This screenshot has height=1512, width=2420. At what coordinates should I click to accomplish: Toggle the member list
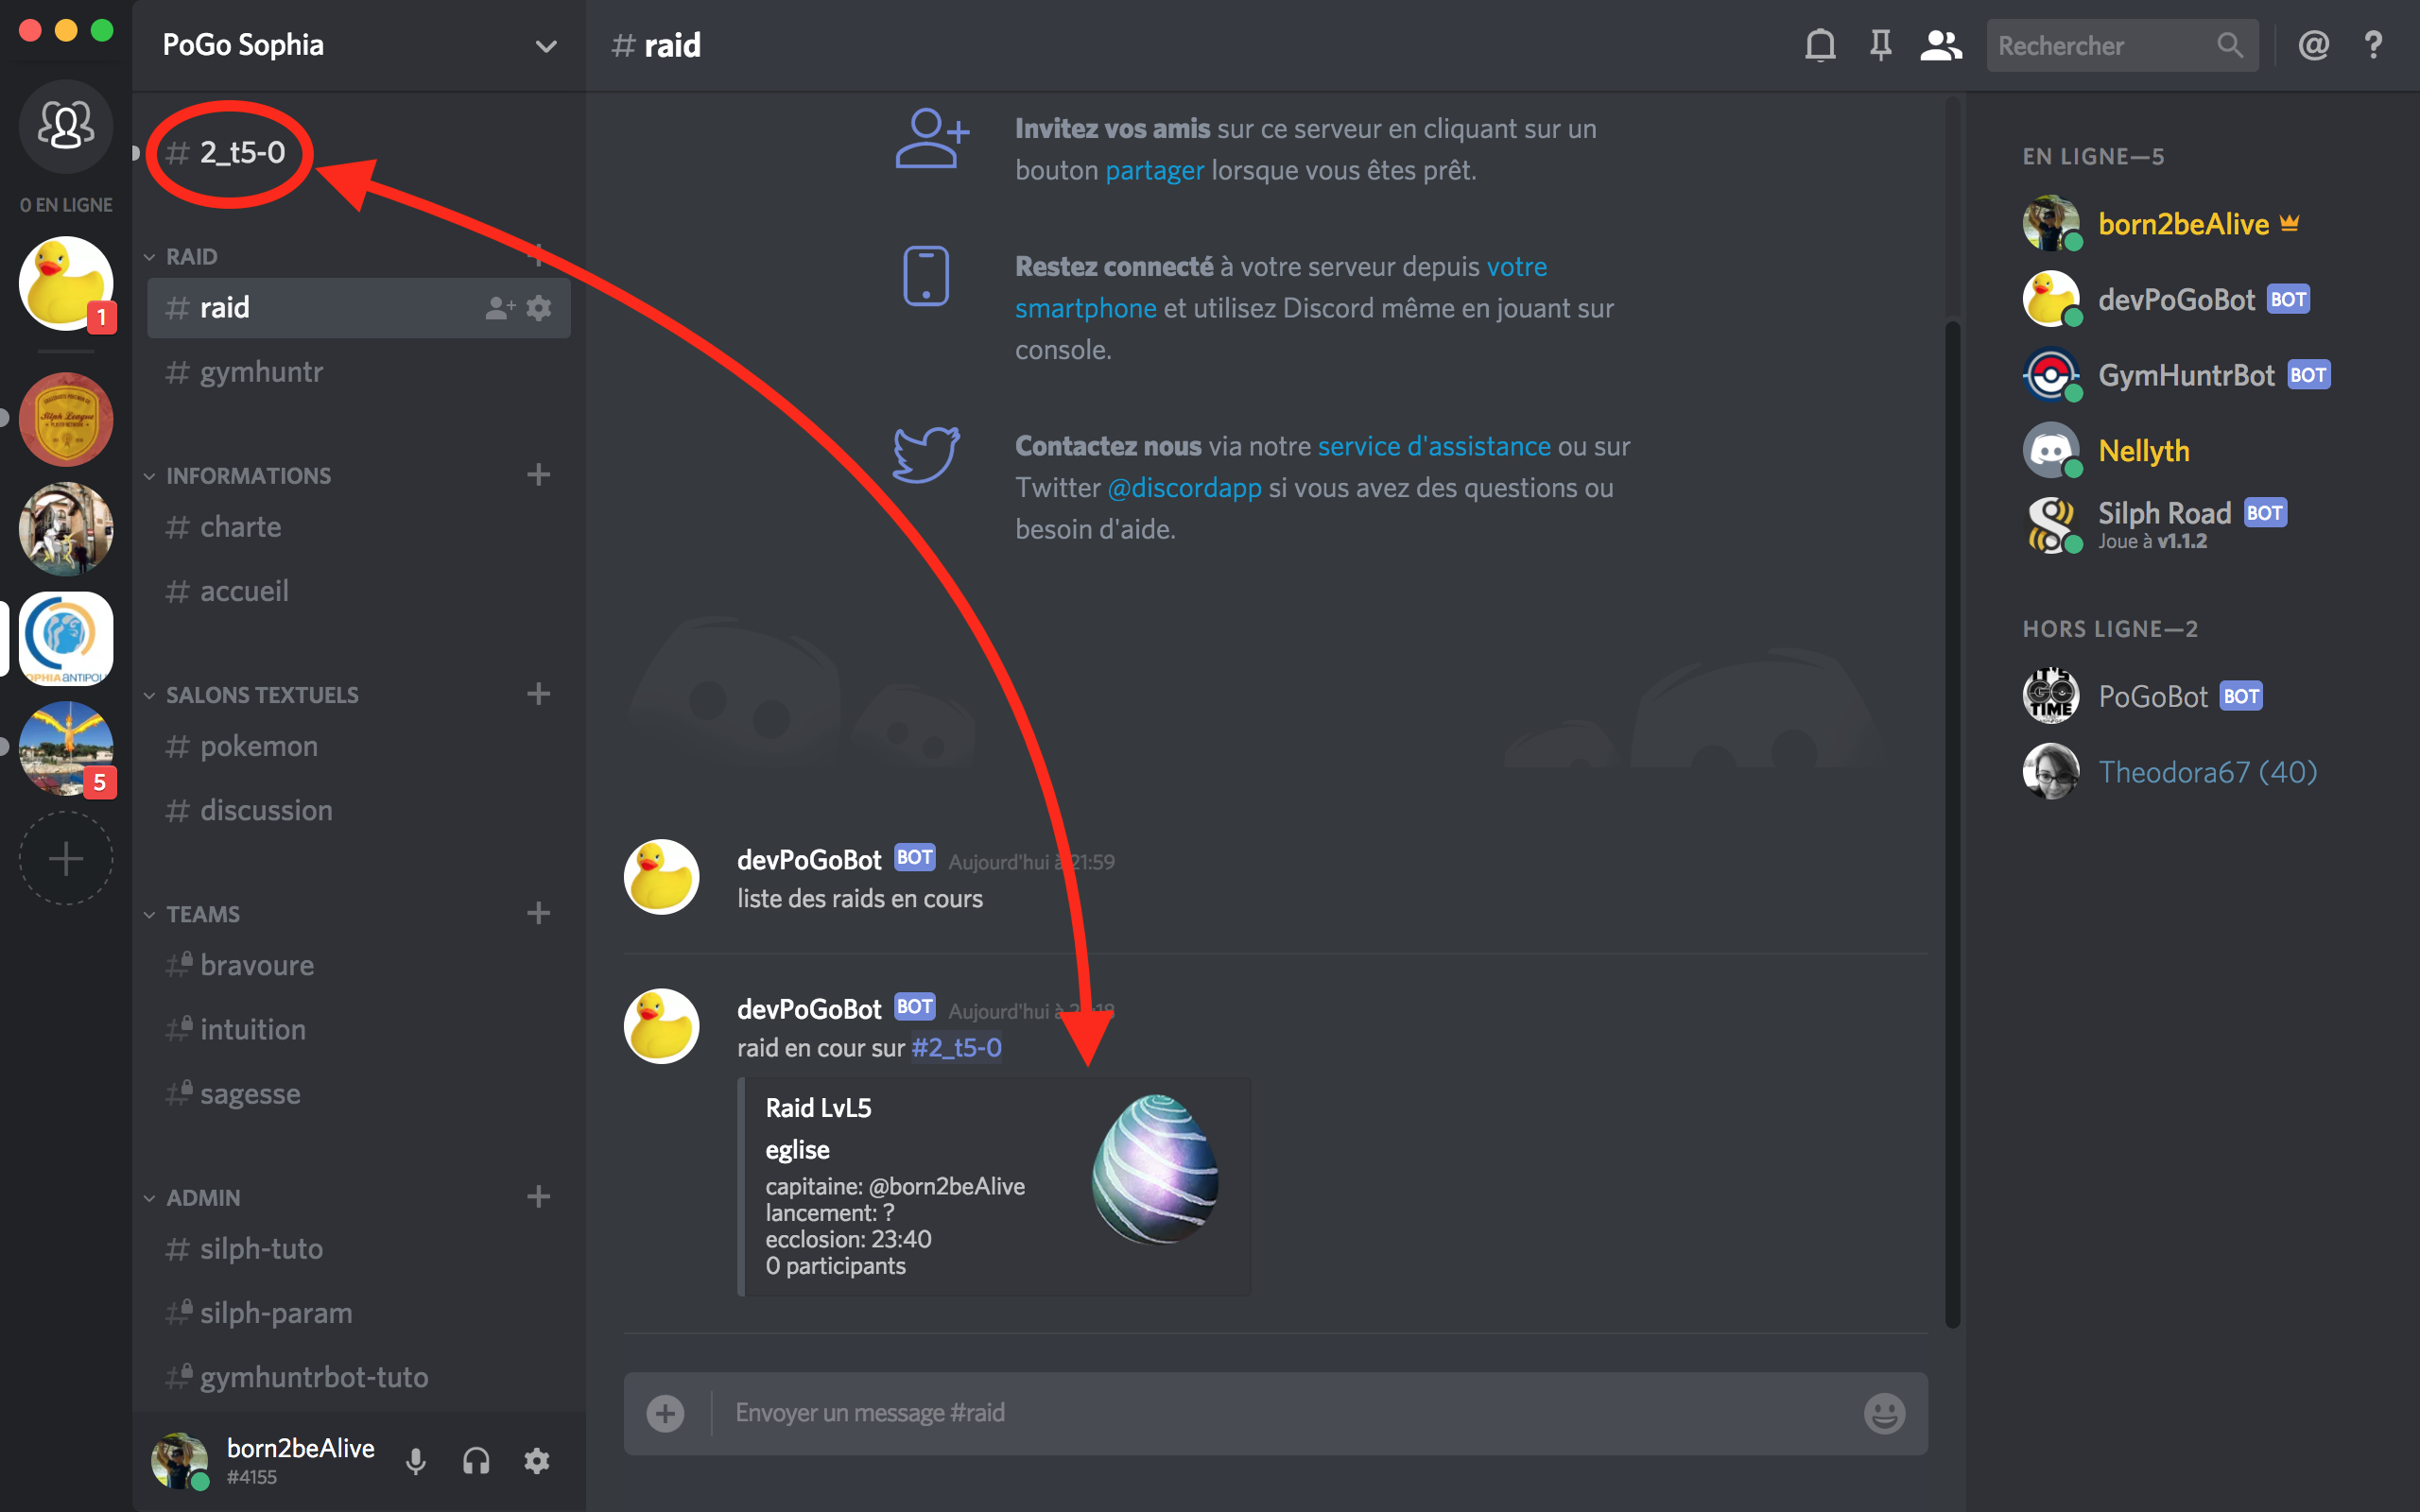coord(1940,45)
